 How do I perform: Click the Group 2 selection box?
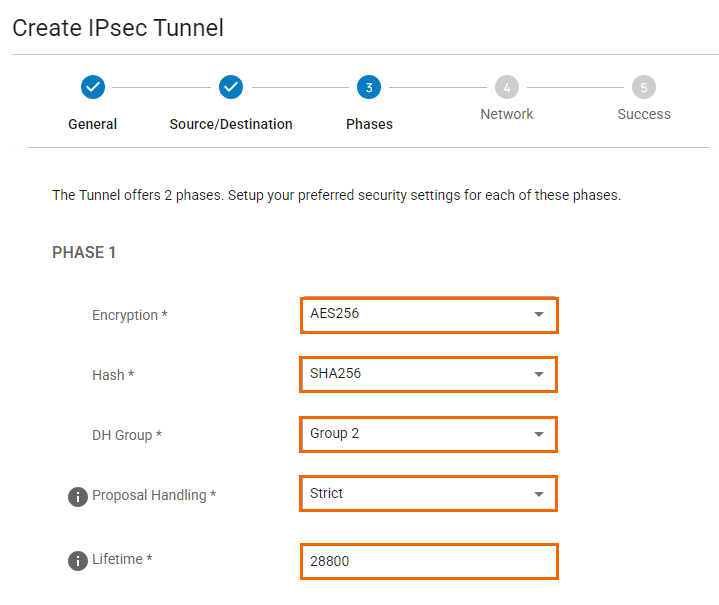410,435
